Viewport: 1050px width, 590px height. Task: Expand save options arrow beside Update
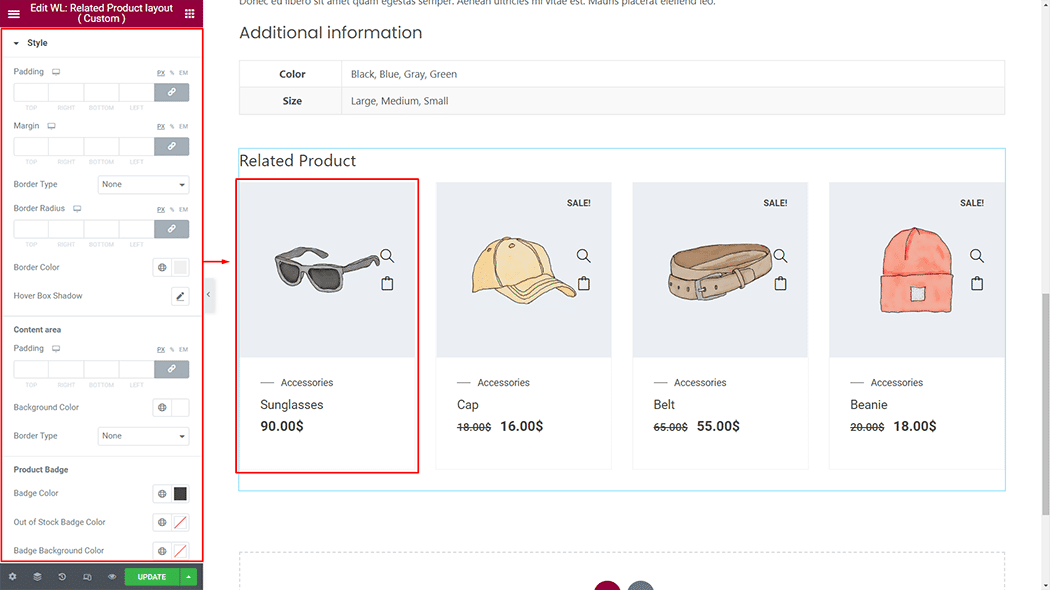click(x=189, y=577)
